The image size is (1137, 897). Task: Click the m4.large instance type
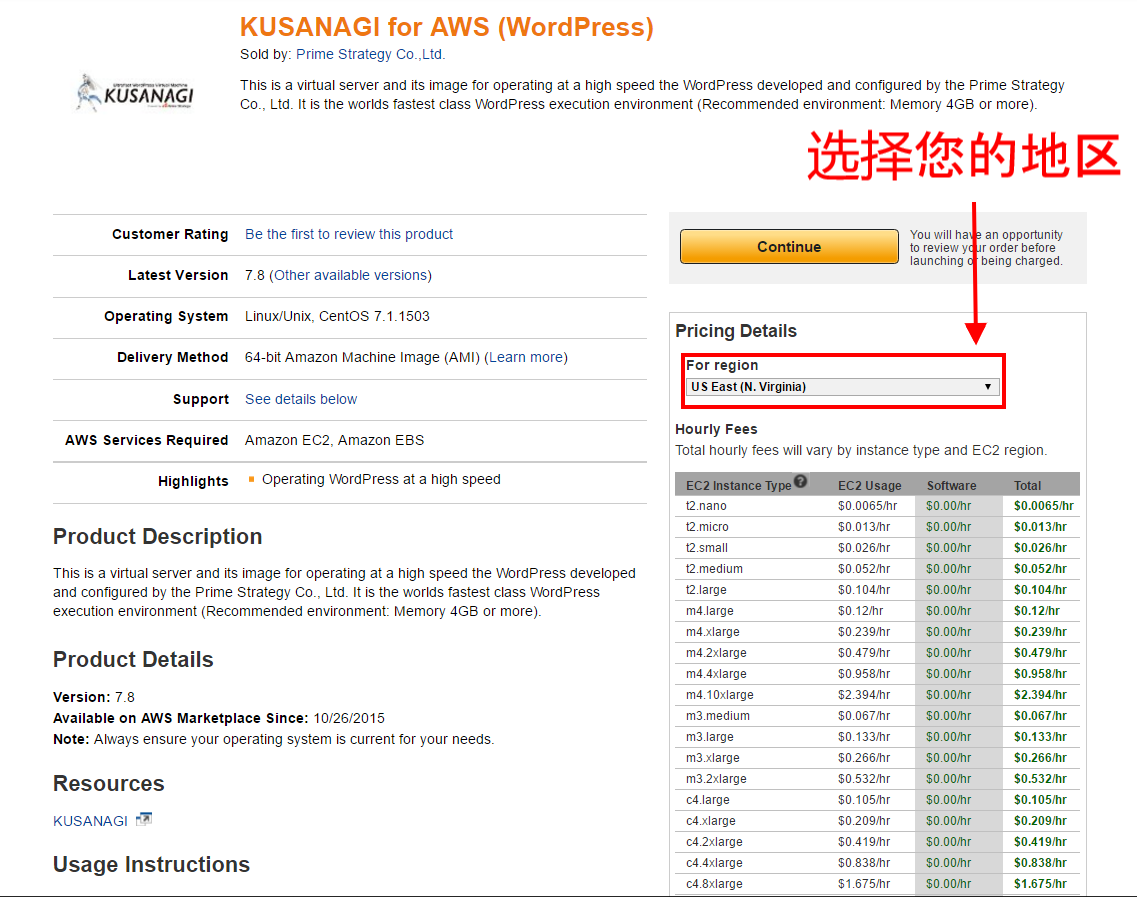point(710,611)
